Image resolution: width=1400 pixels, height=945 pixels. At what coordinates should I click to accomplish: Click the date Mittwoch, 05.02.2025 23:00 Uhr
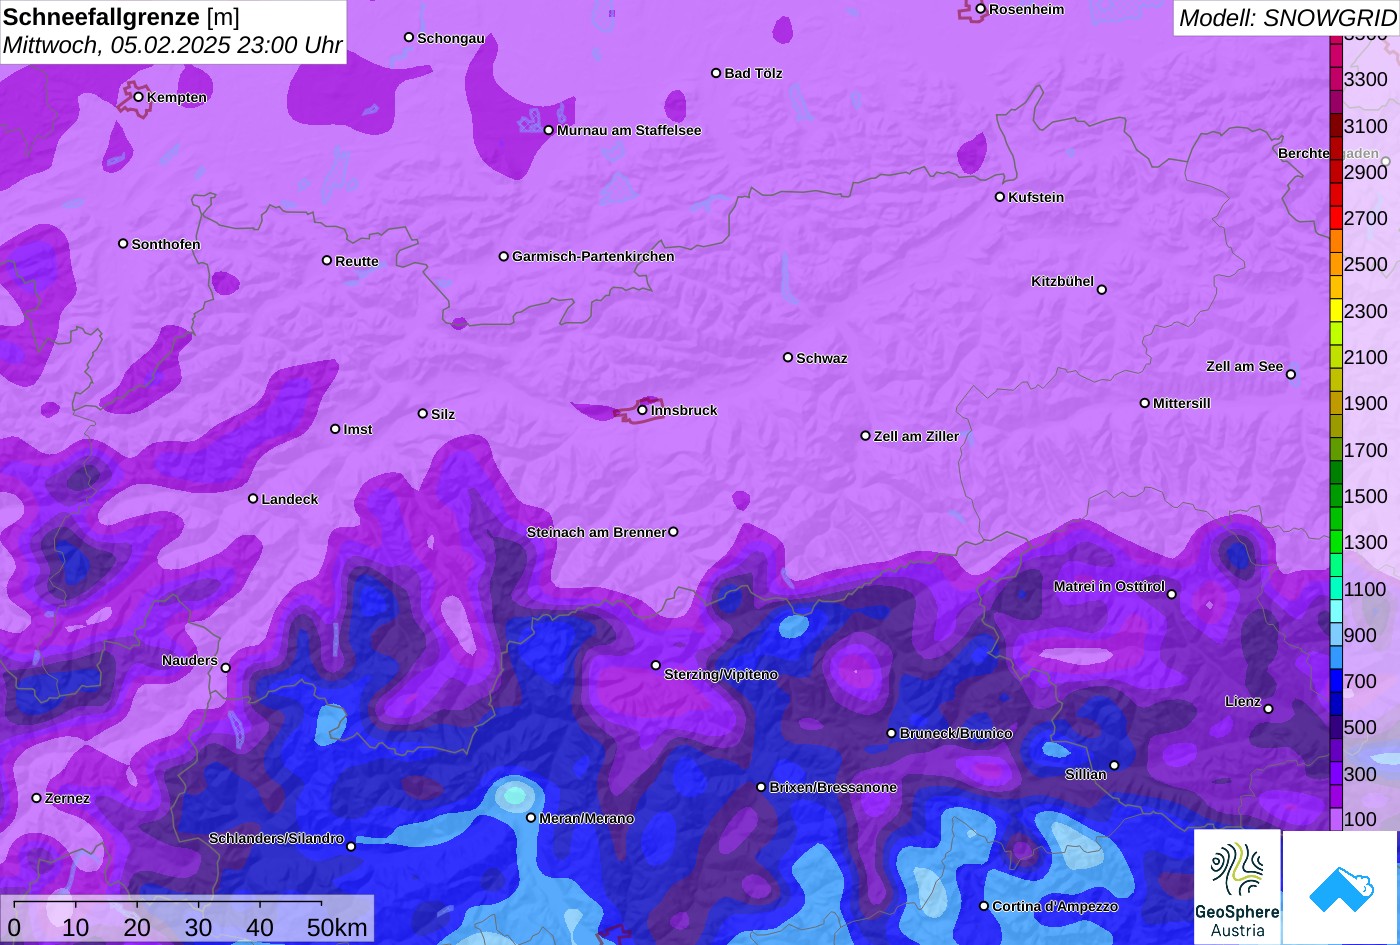(172, 45)
